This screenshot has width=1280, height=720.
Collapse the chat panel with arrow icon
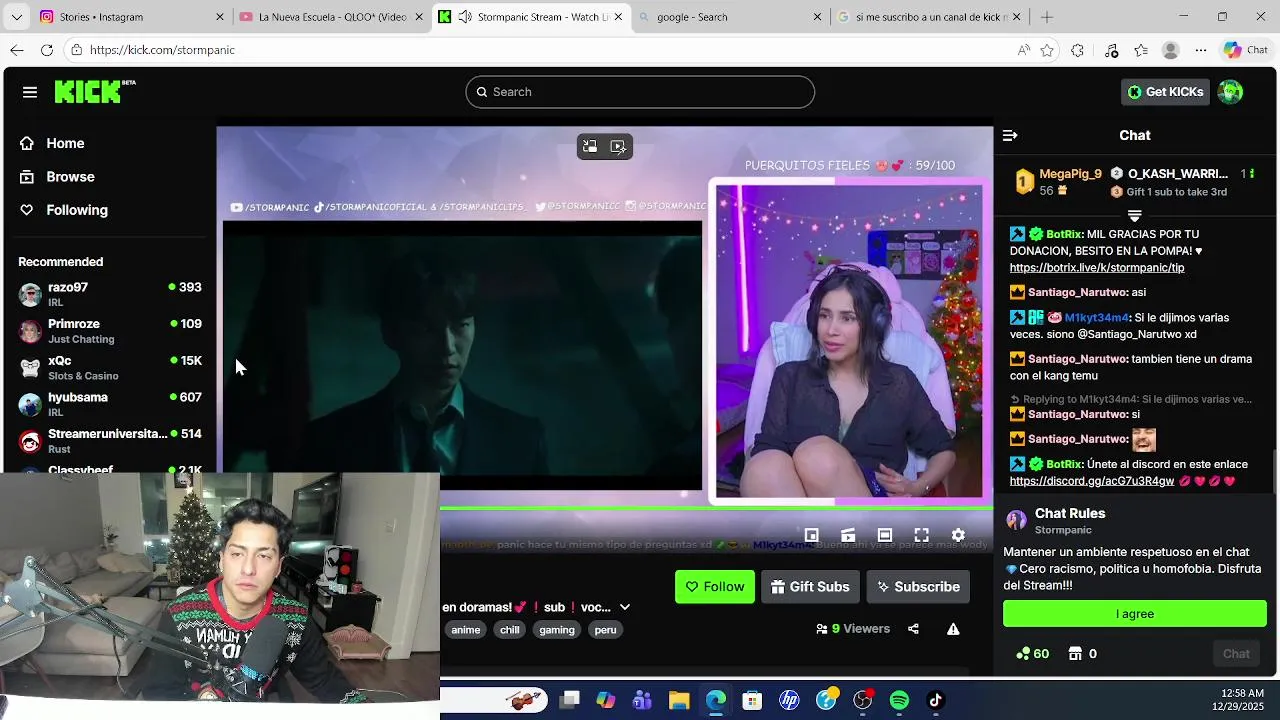1010,135
